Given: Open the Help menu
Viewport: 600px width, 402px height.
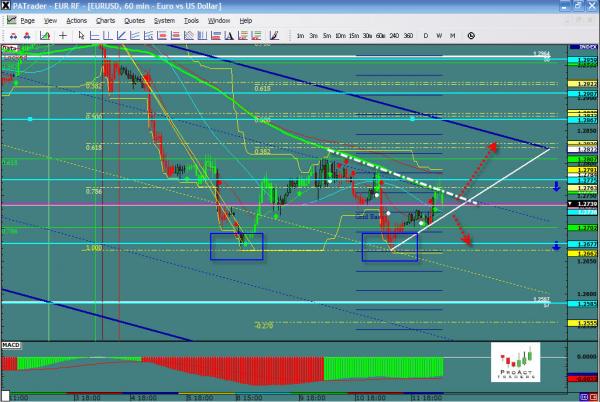Looking at the screenshot, I should pyautogui.click(x=245, y=20).
